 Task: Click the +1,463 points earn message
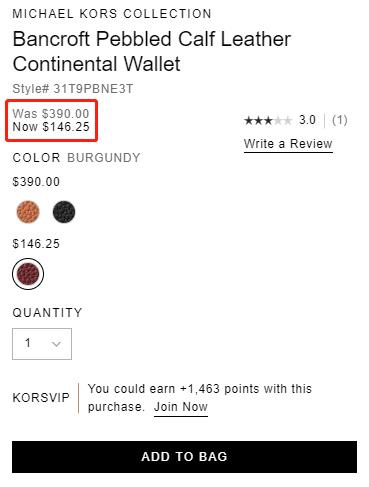(x=200, y=398)
